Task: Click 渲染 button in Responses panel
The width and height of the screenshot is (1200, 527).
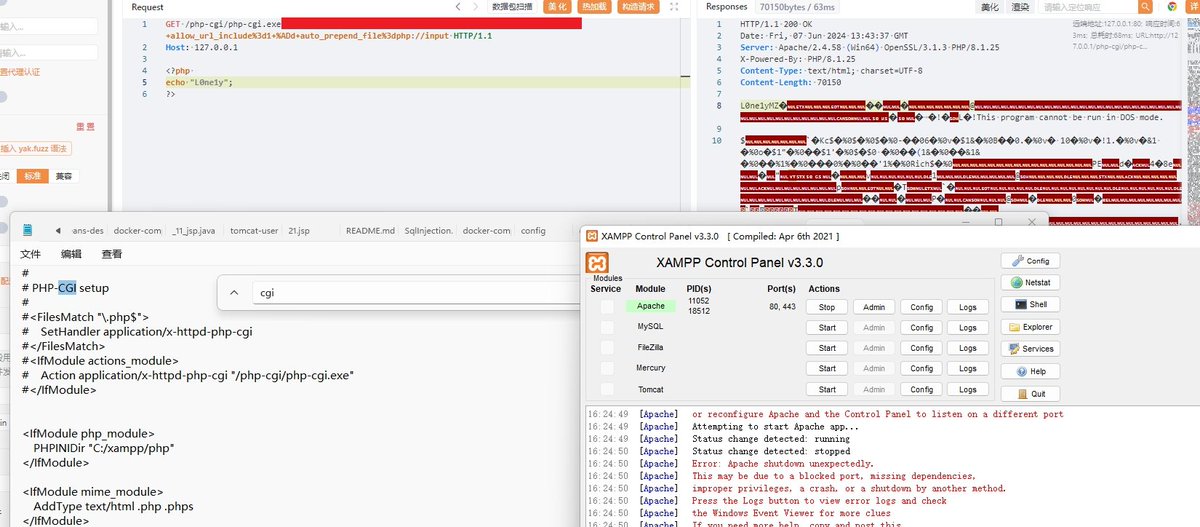Action: coord(1020,7)
